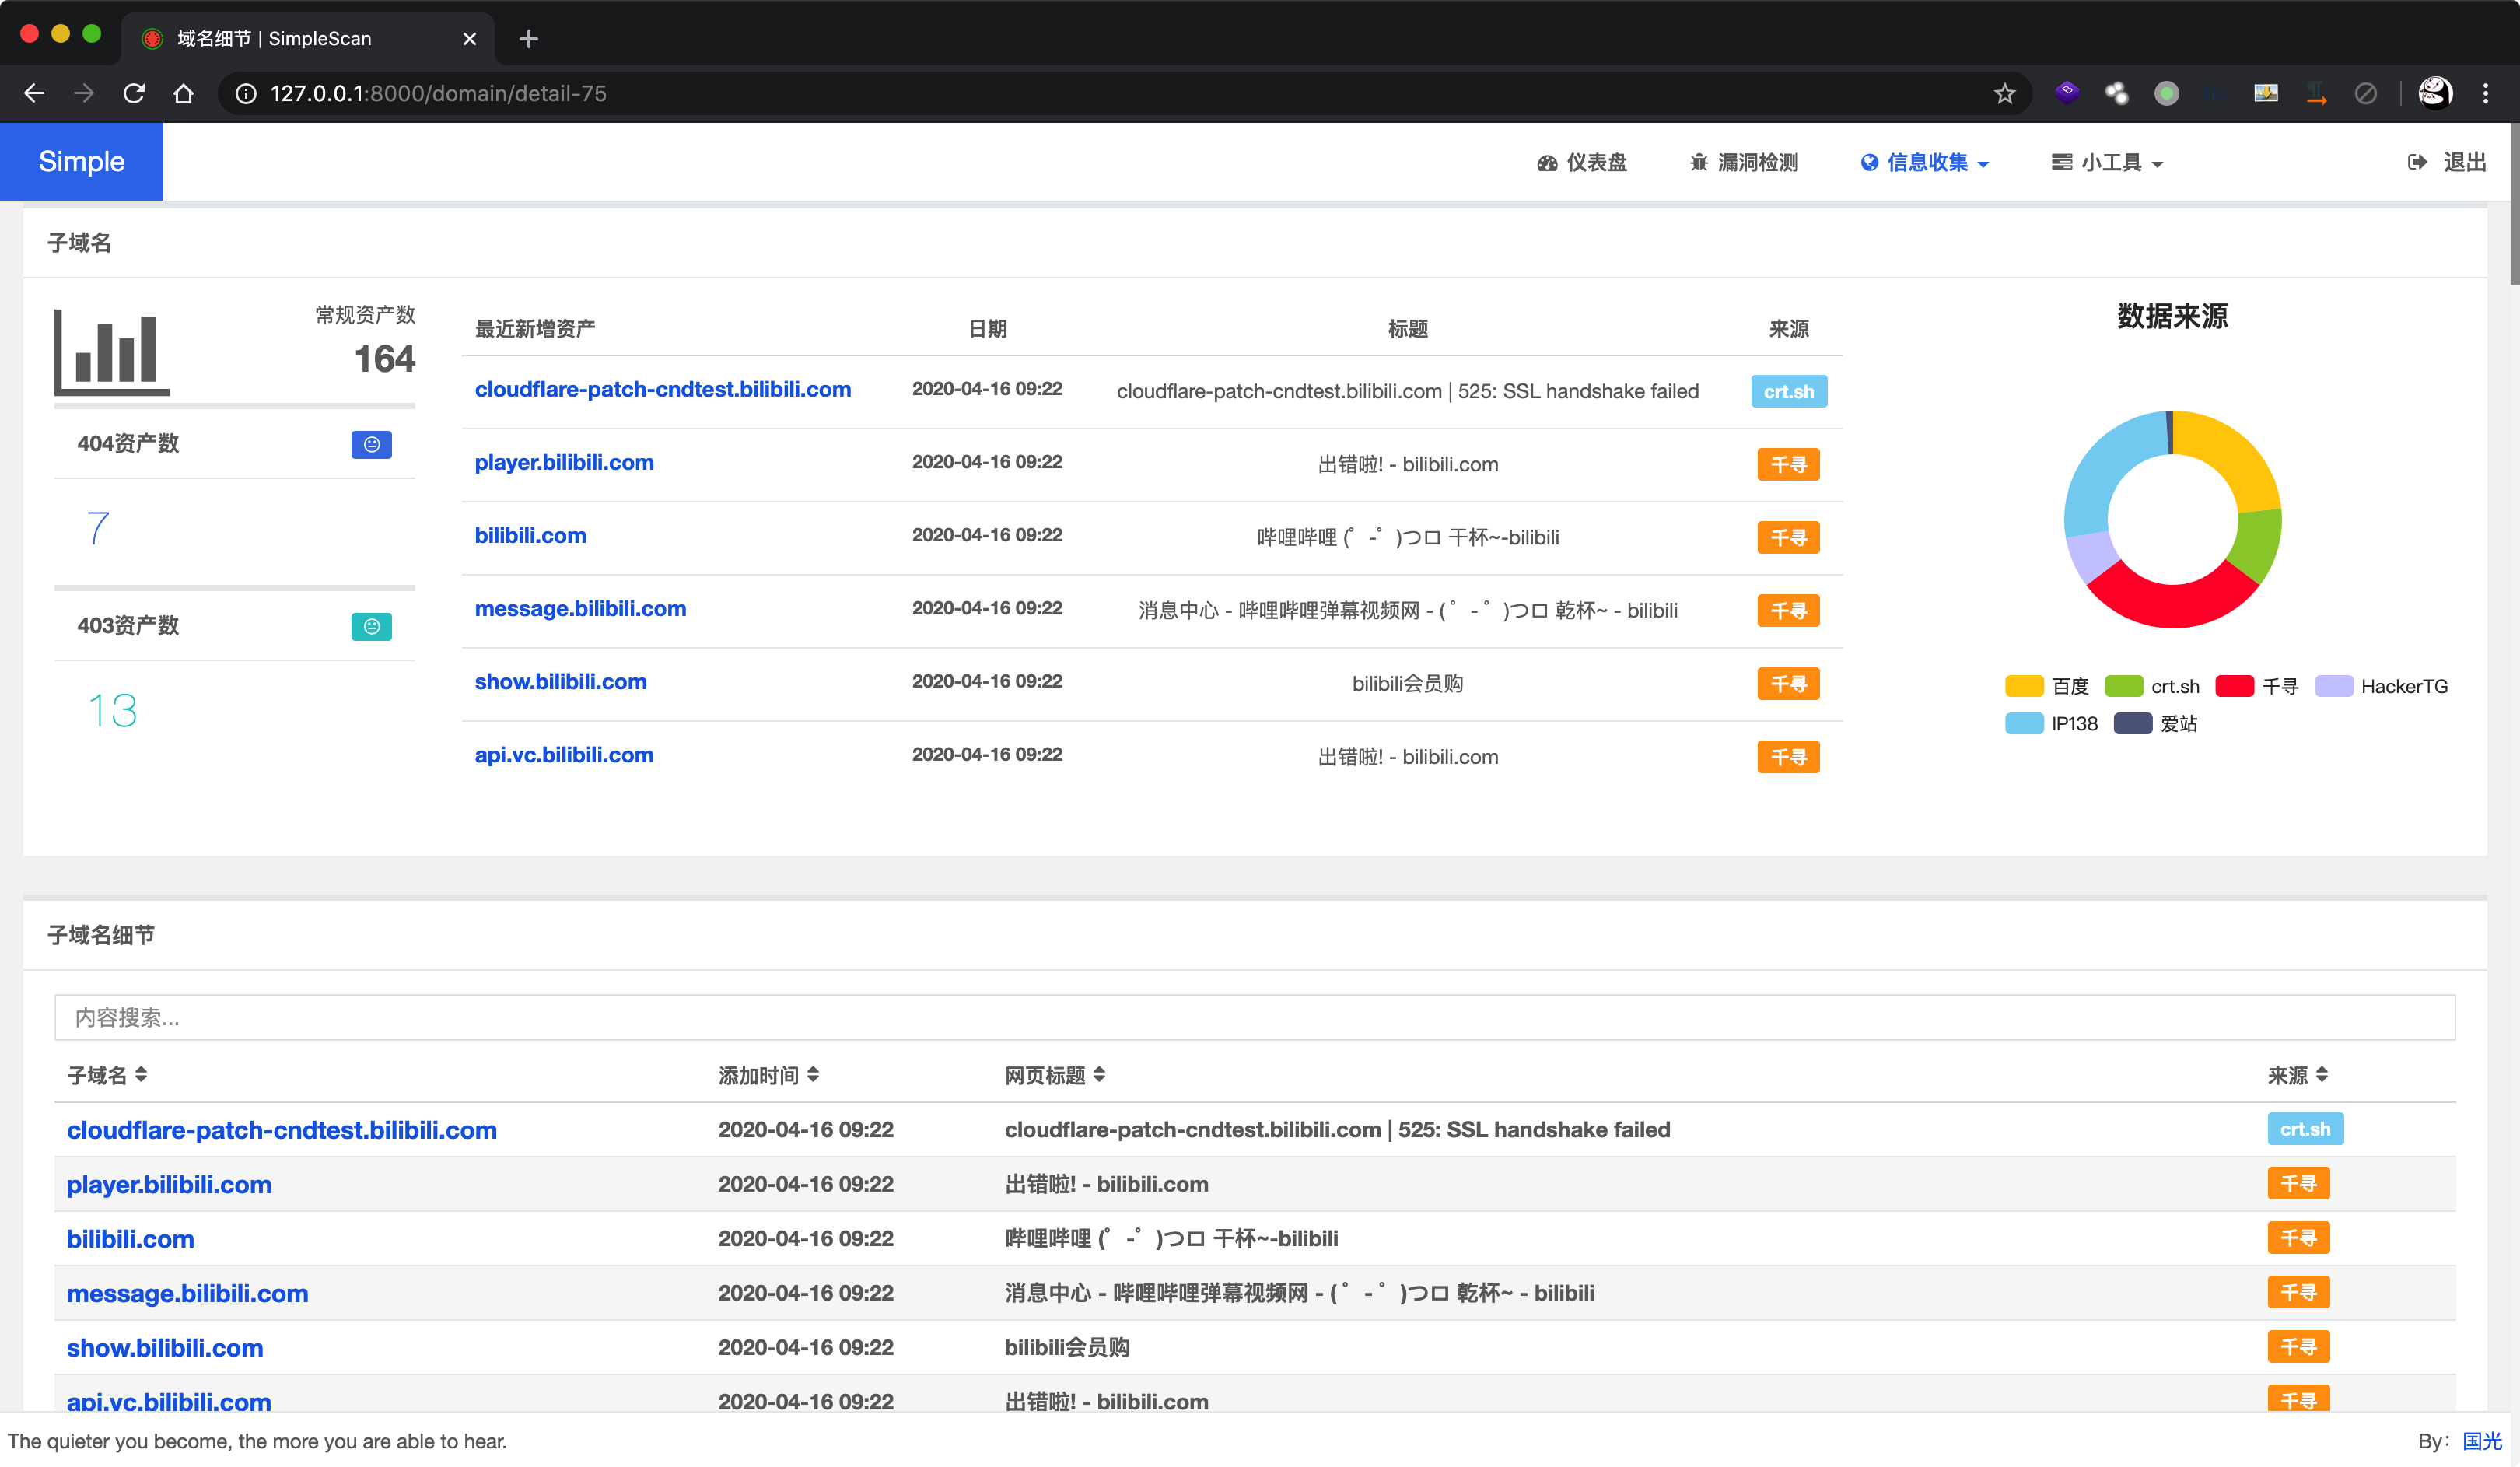Open a new browser tab
The image size is (2520, 1467).
coord(529,39)
